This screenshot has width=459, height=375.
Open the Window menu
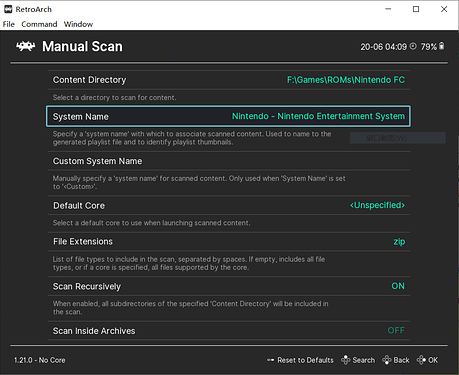(x=78, y=24)
